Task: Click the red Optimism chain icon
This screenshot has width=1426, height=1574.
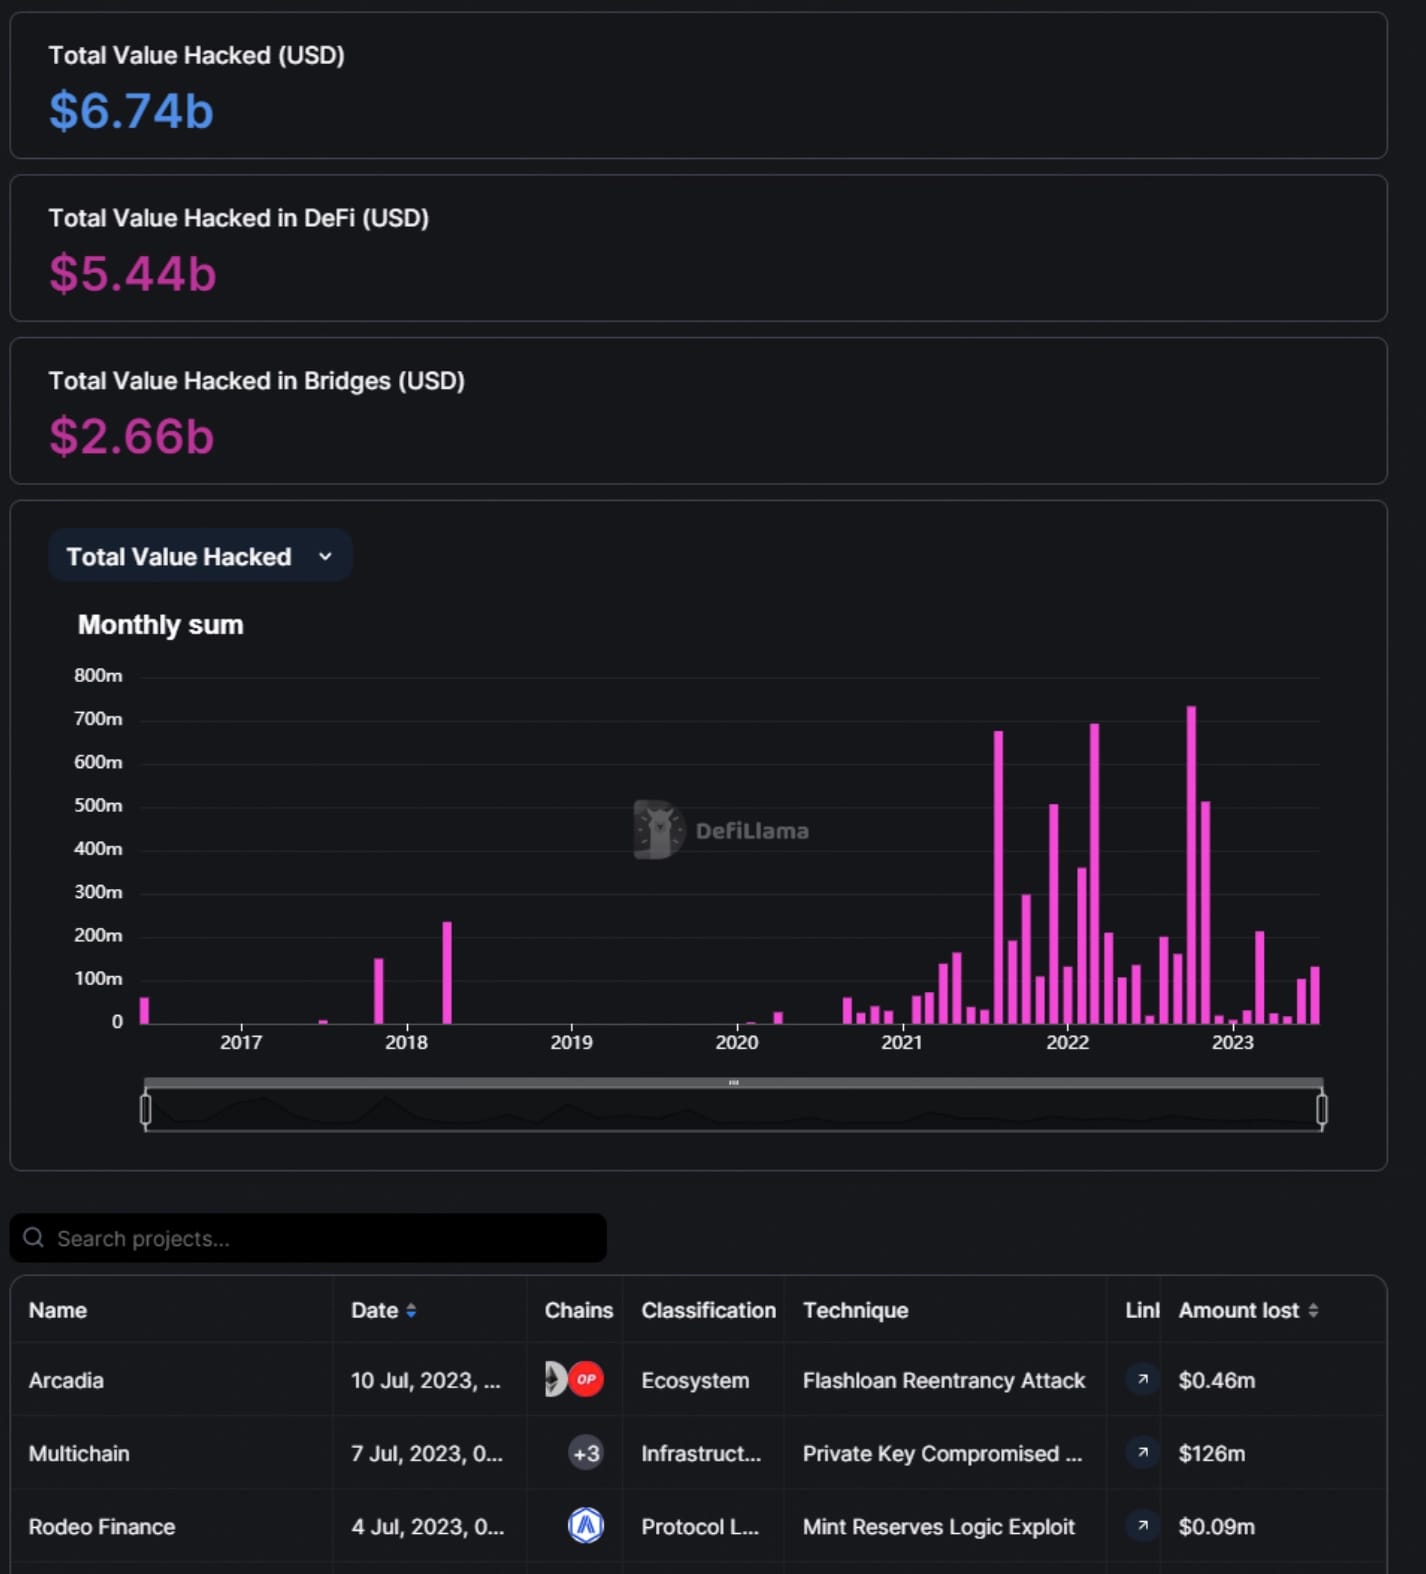Action: [586, 1379]
